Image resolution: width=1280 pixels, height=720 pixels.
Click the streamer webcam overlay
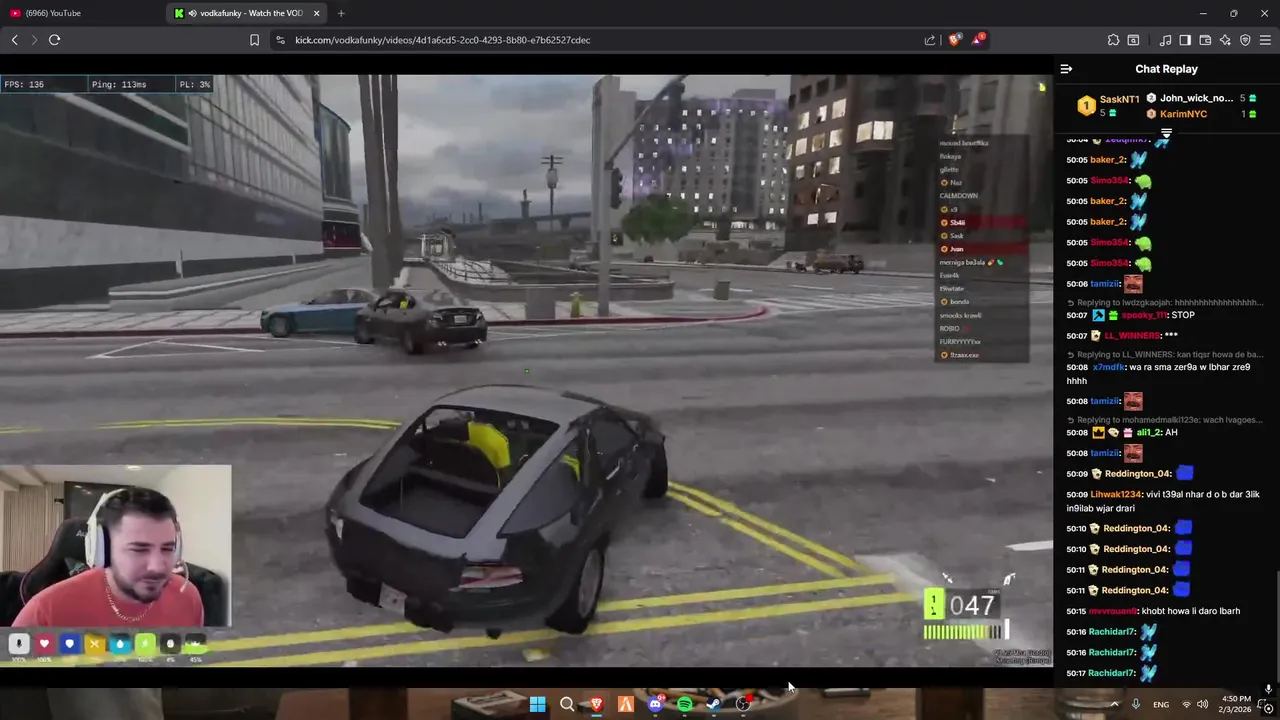click(x=115, y=545)
